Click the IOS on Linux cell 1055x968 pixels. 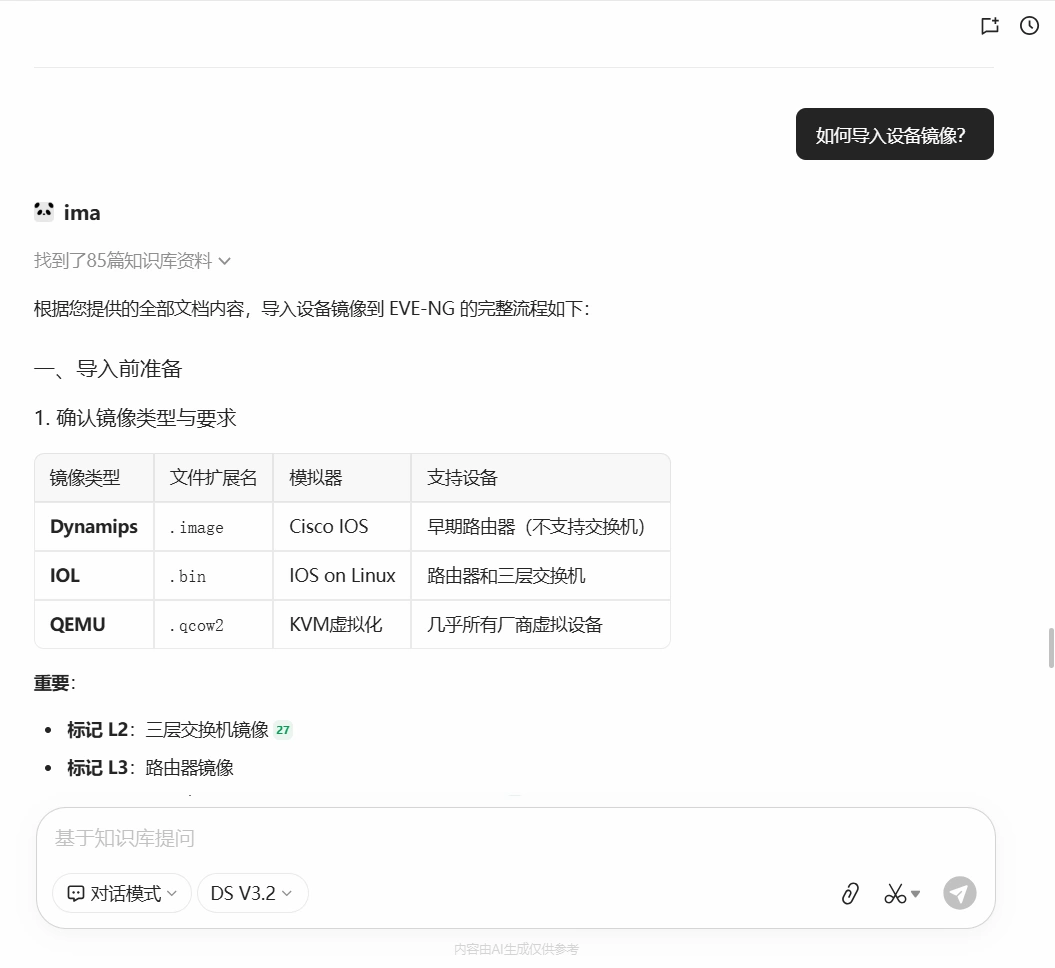point(342,575)
